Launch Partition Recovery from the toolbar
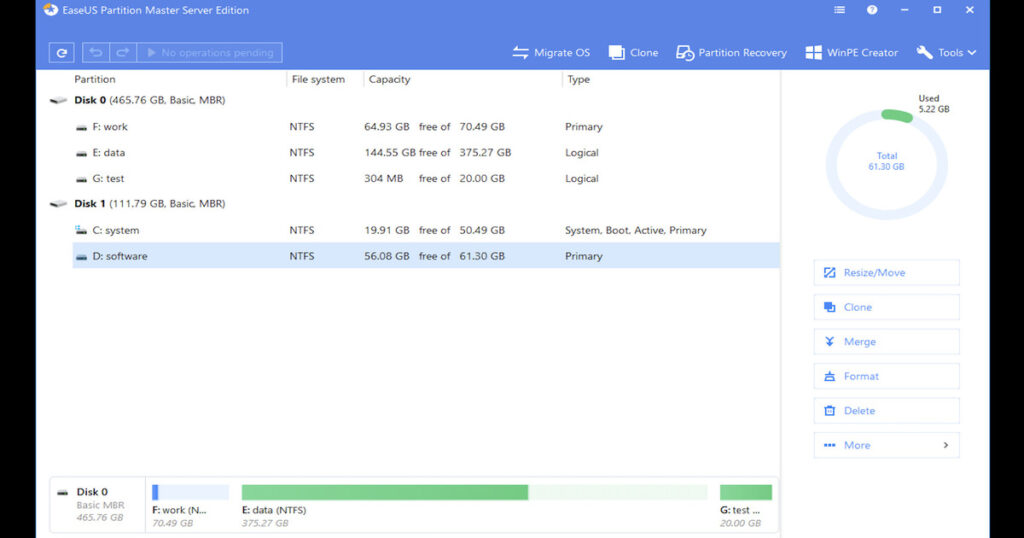This screenshot has height=538, width=1024. click(x=731, y=53)
